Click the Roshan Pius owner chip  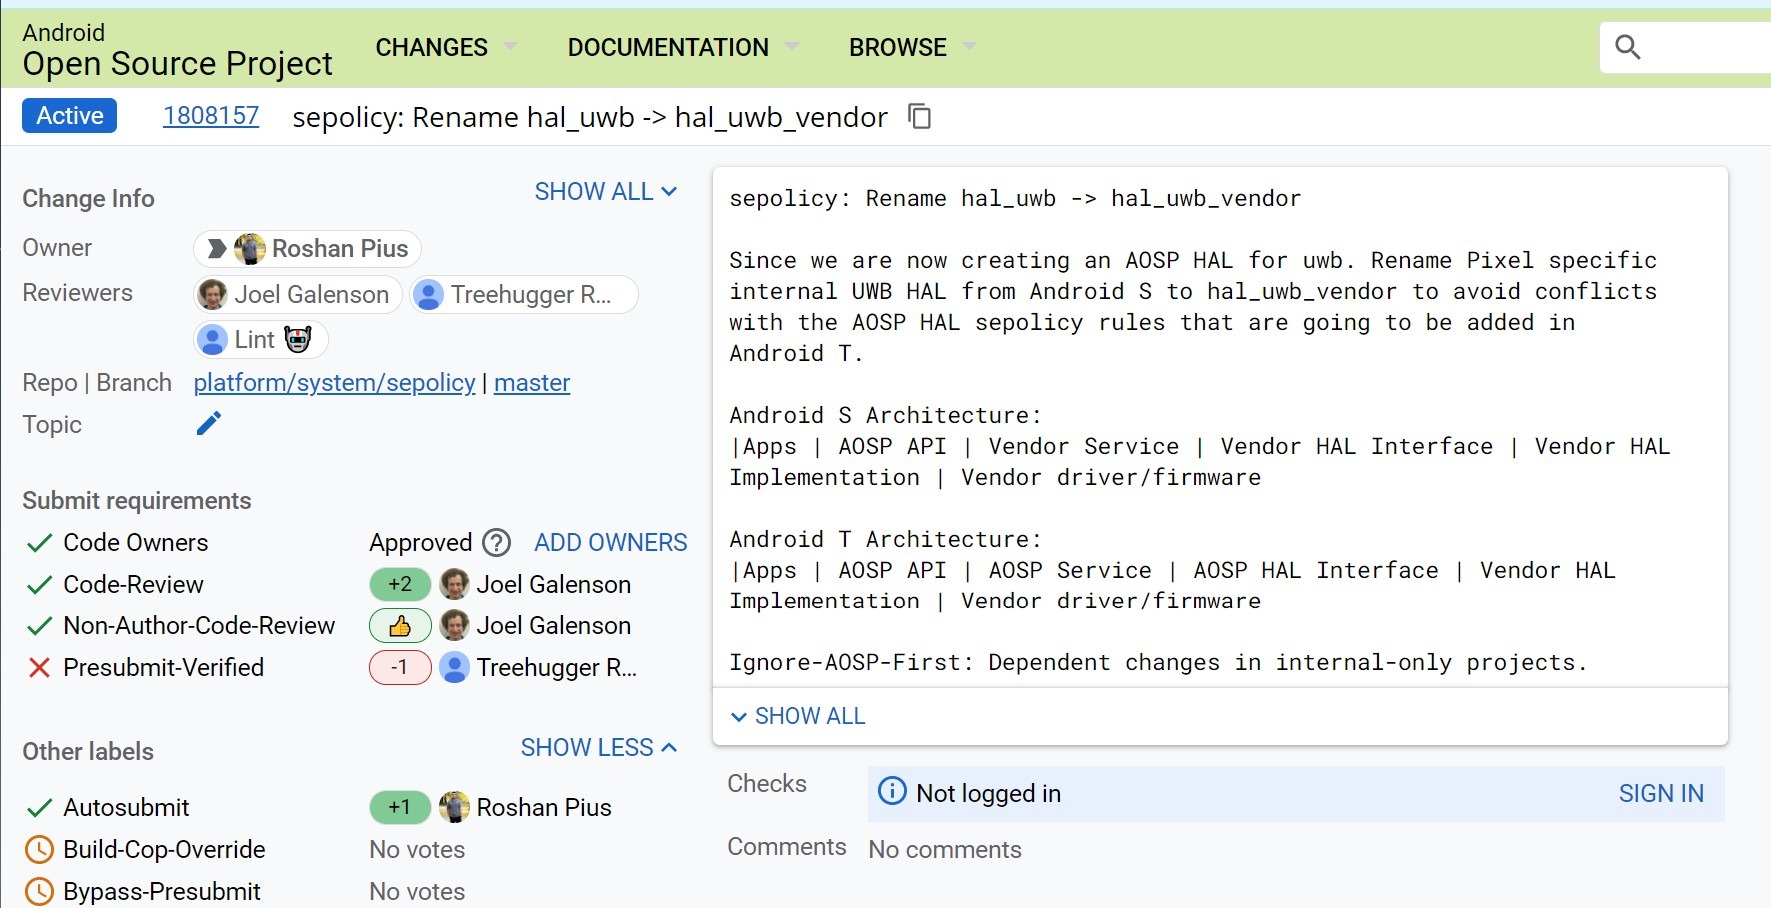(x=308, y=249)
